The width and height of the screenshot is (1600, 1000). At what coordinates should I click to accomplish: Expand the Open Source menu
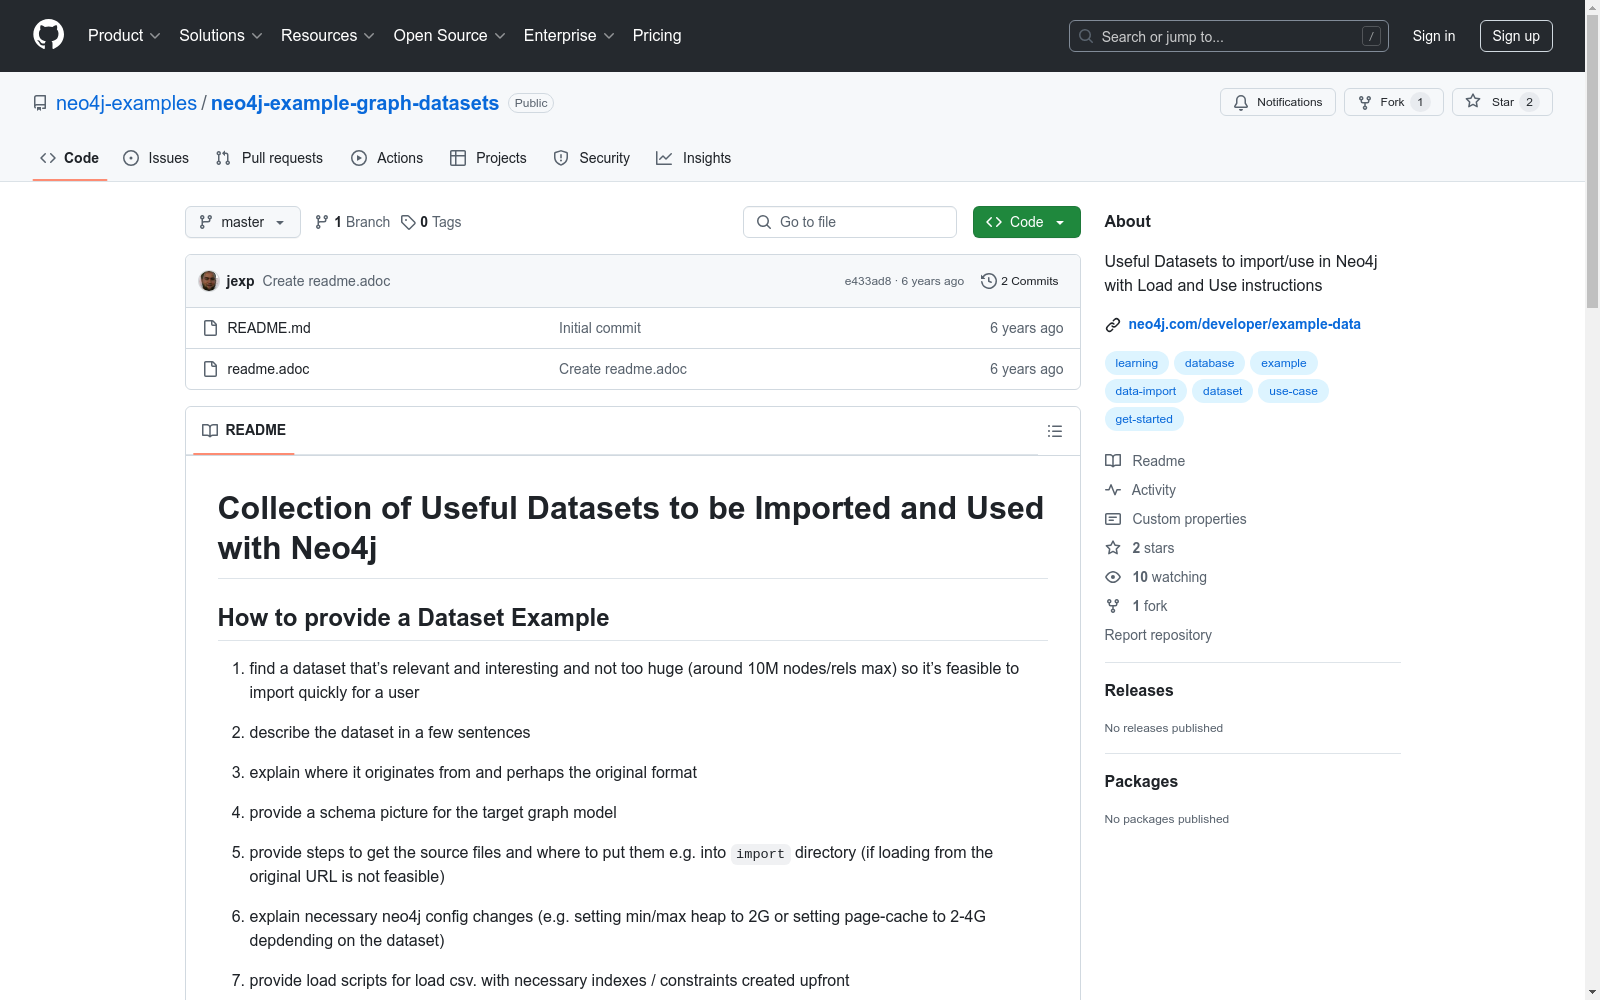point(450,36)
